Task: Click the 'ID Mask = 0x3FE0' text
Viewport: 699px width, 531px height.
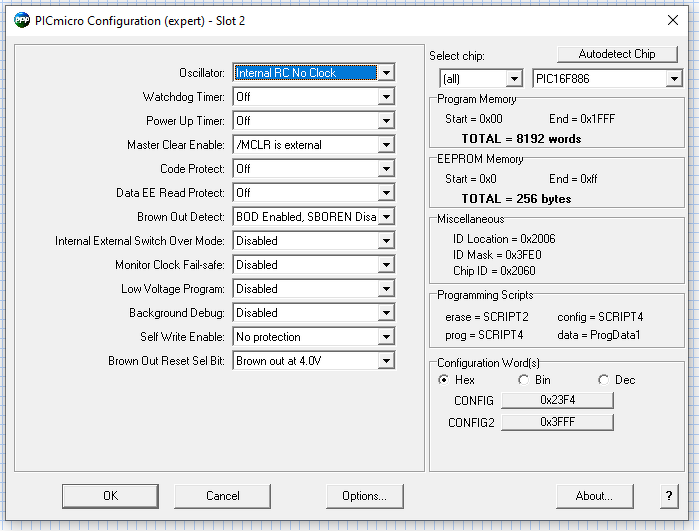Action: 497,255
